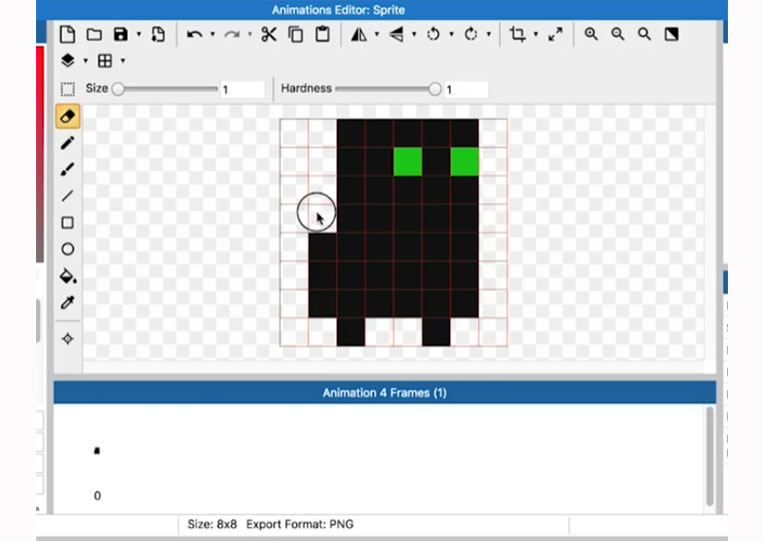Copy the selection
The width and height of the screenshot is (763, 541).
pyautogui.click(x=295, y=35)
